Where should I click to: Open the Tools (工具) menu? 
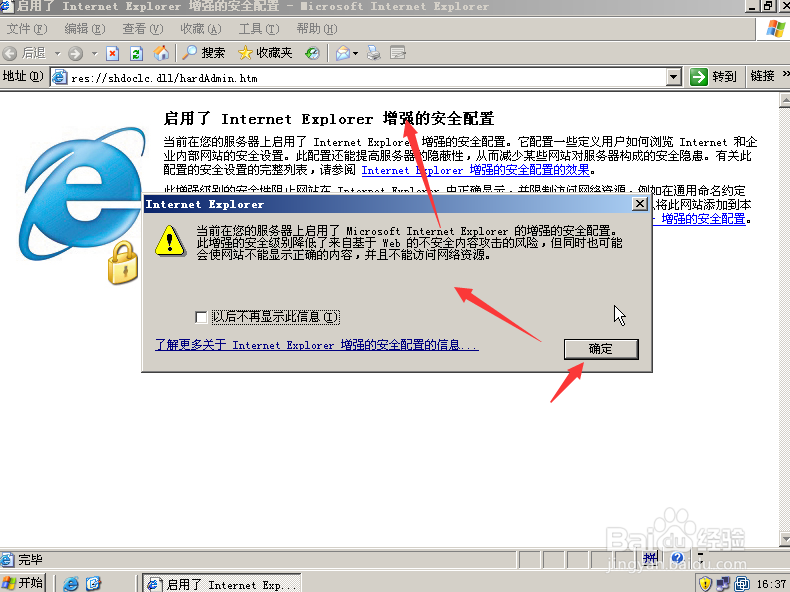[258, 29]
